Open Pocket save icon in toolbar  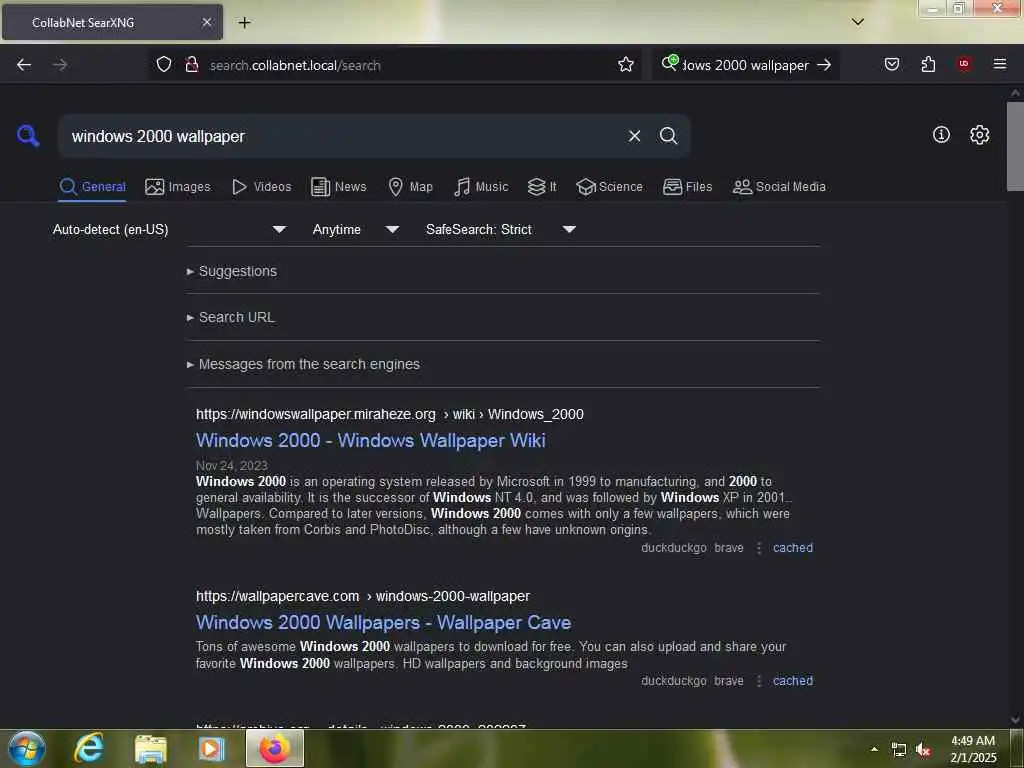[x=892, y=64]
